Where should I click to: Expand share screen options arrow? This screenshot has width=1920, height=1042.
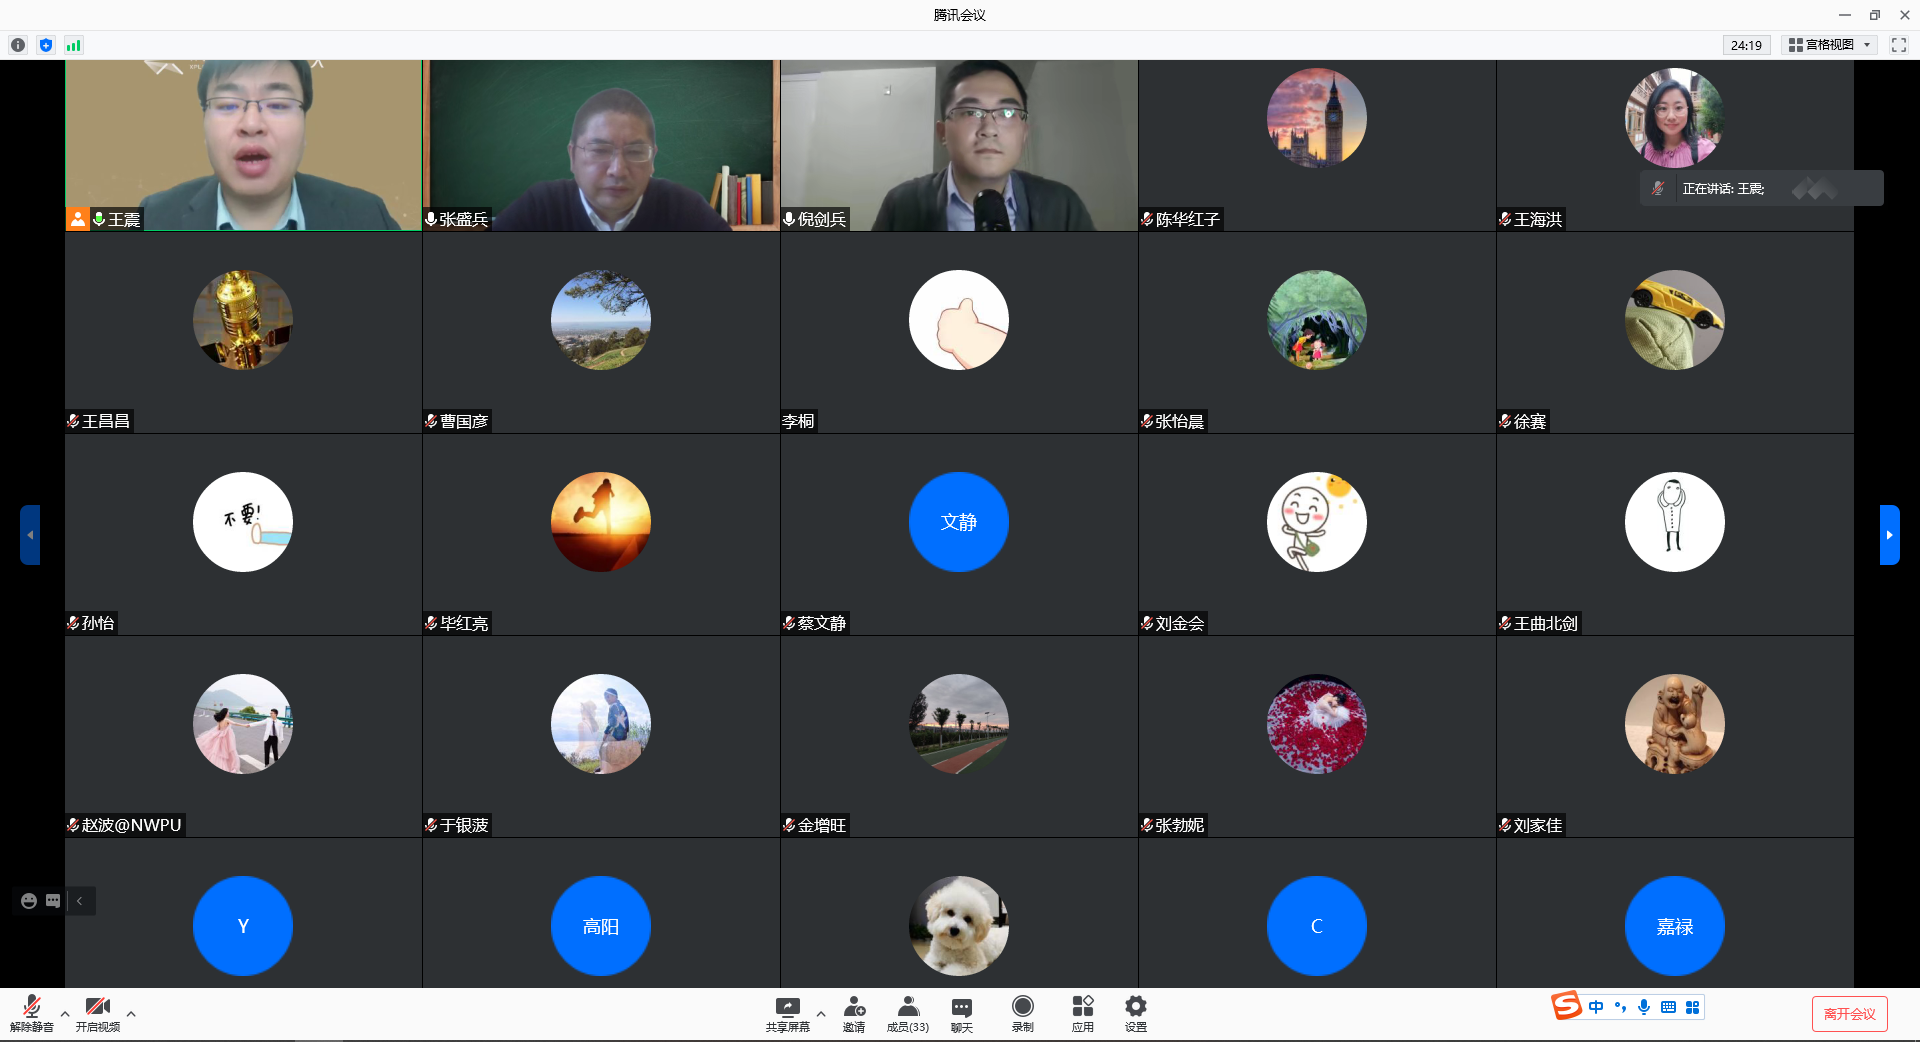point(821,1014)
